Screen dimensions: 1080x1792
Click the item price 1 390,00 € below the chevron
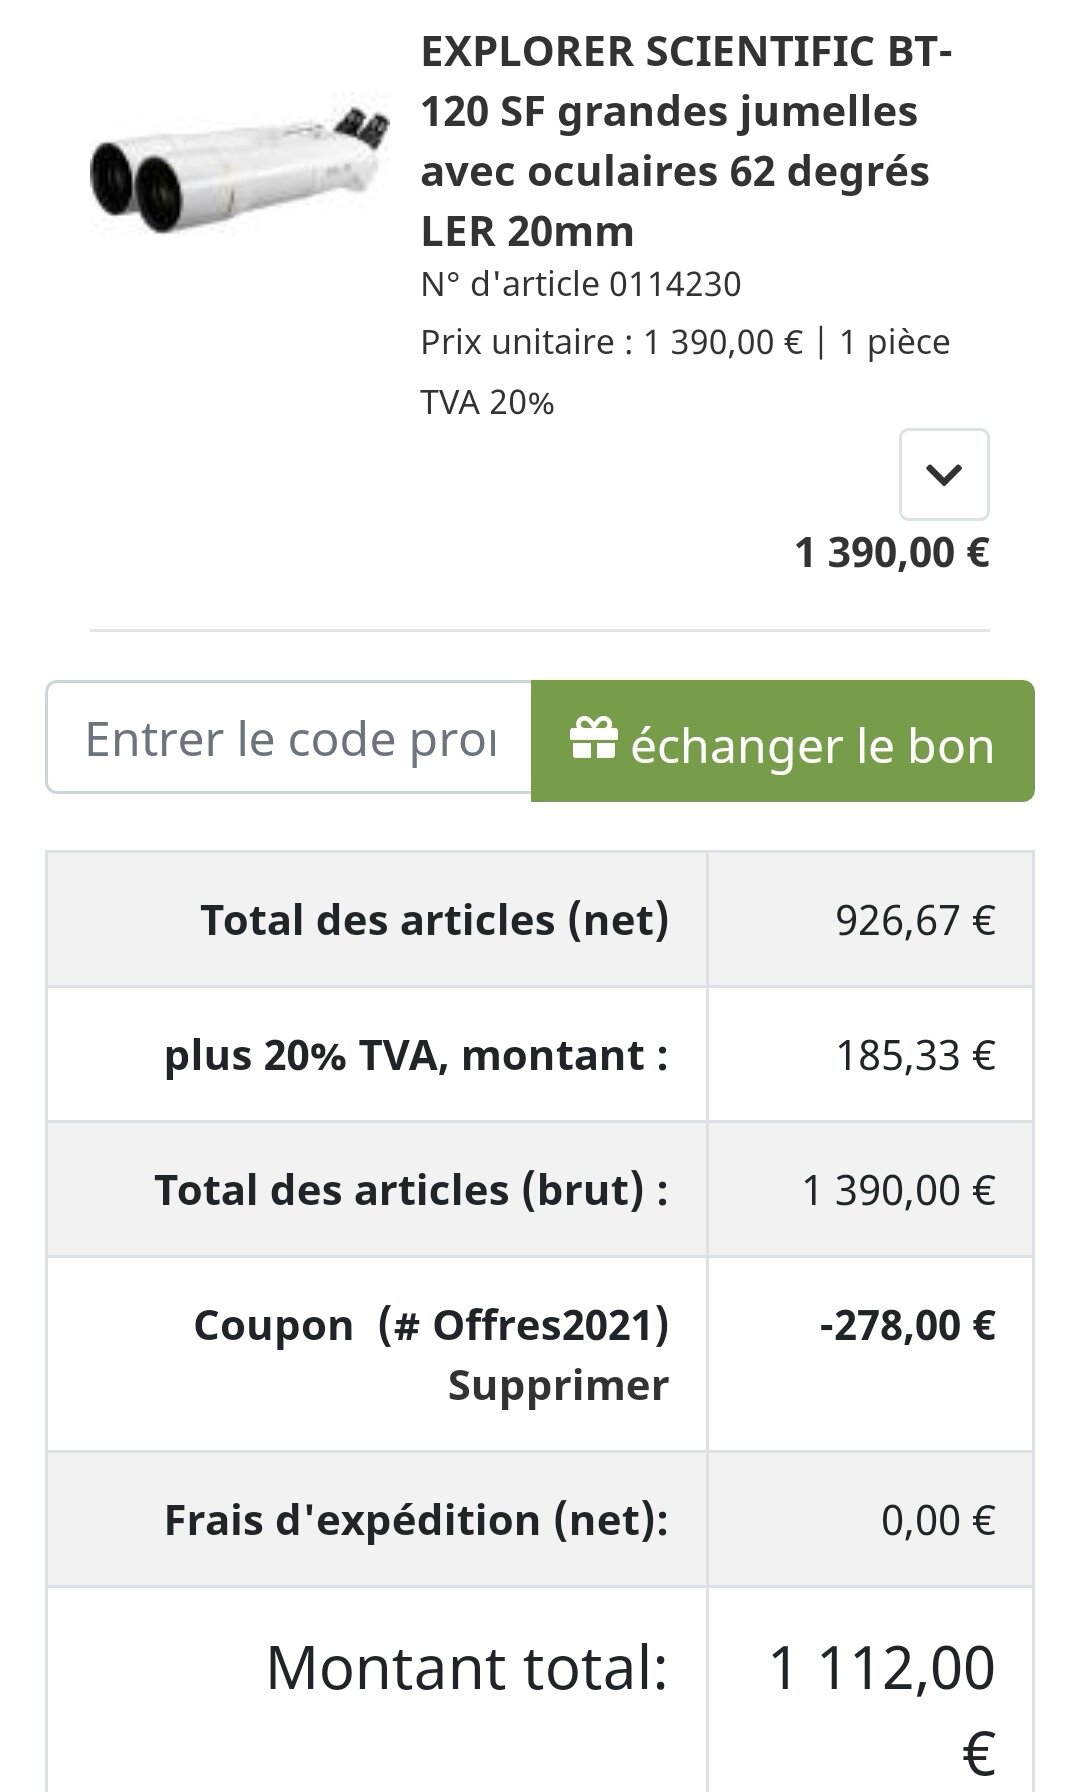[891, 551]
